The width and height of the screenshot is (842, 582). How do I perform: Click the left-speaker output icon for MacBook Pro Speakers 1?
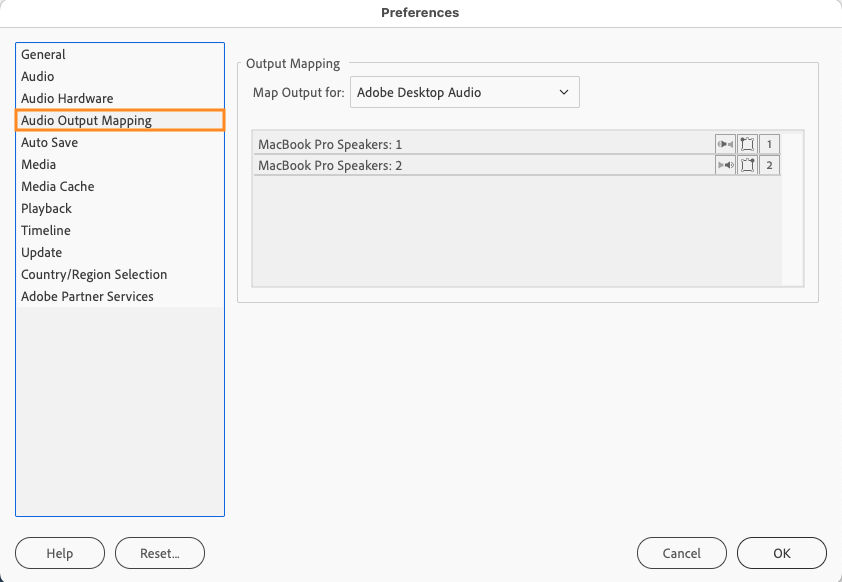(x=725, y=144)
